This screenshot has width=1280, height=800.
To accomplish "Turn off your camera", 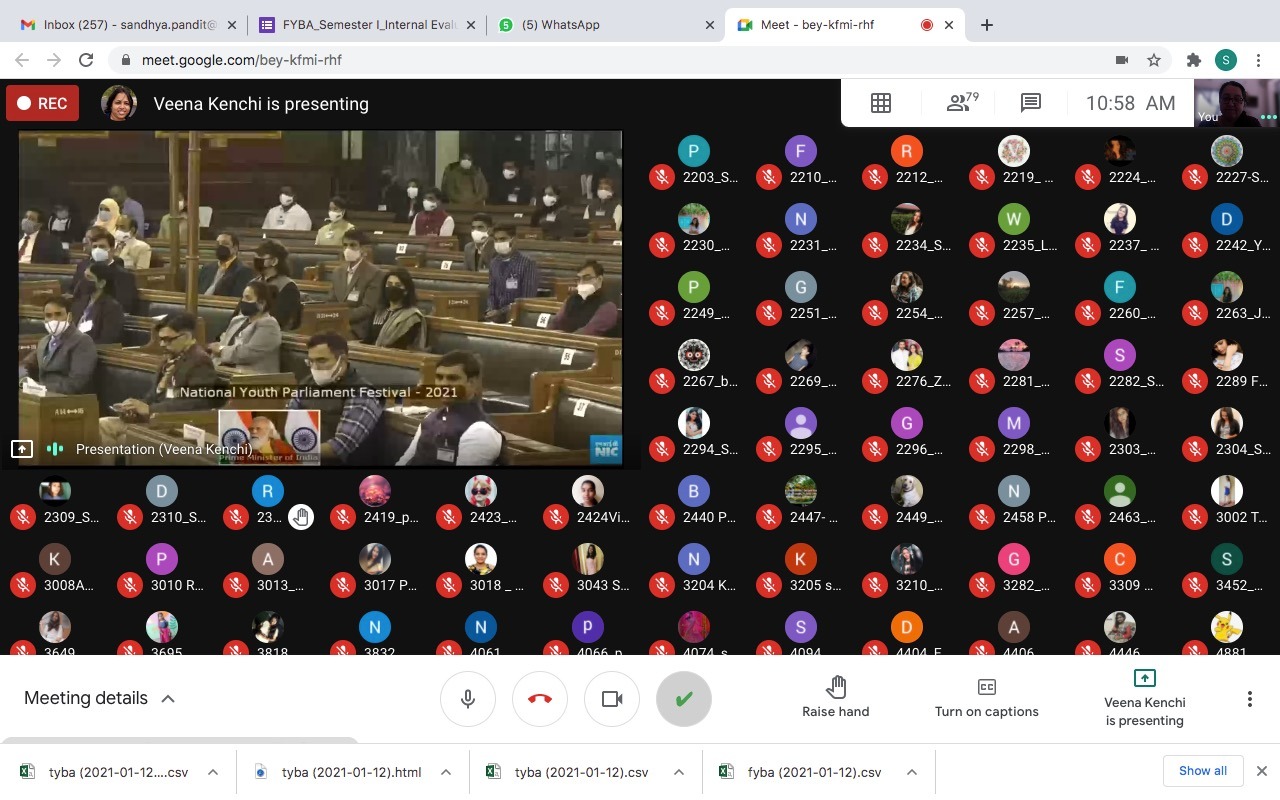I will pos(611,698).
